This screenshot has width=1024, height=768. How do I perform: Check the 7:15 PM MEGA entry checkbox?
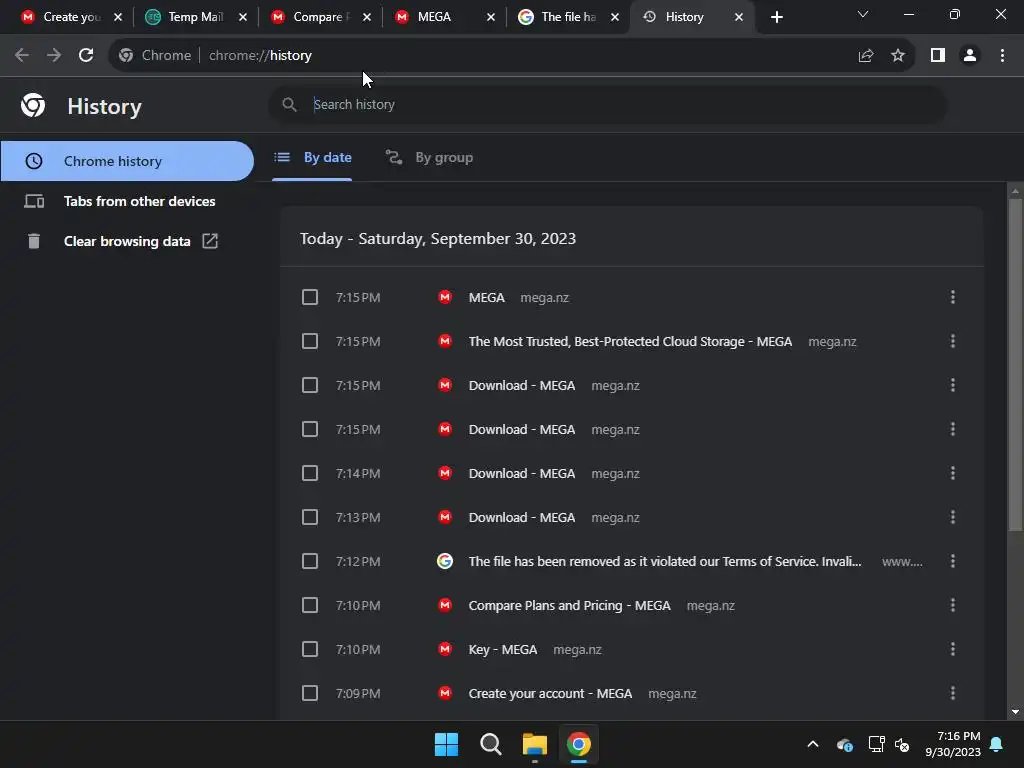click(x=310, y=297)
